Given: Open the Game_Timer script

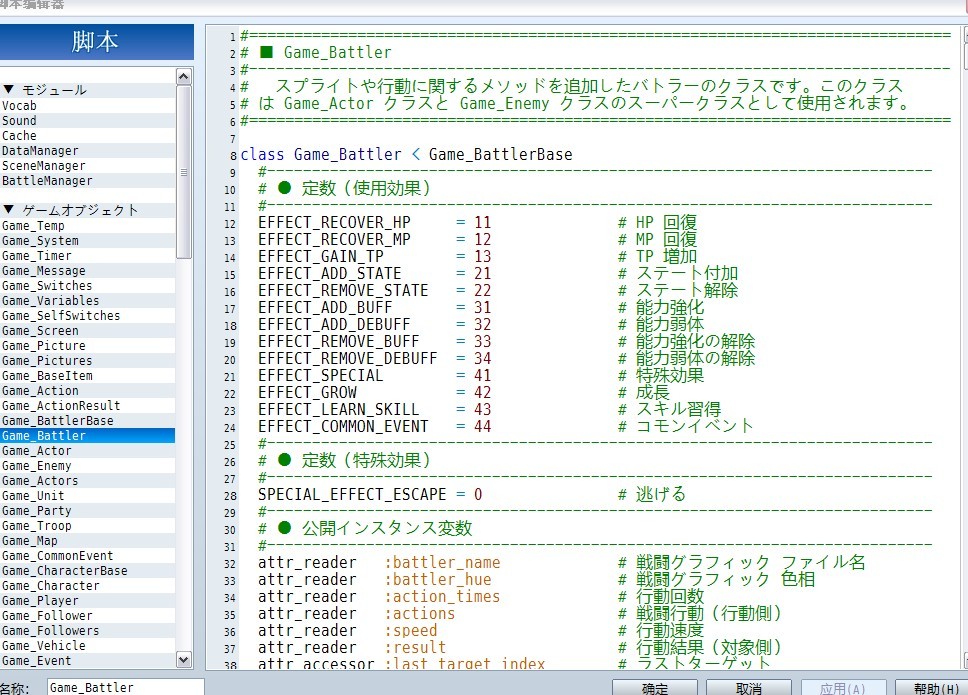Looking at the screenshot, I should pyautogui.click(x=88, y=256).
